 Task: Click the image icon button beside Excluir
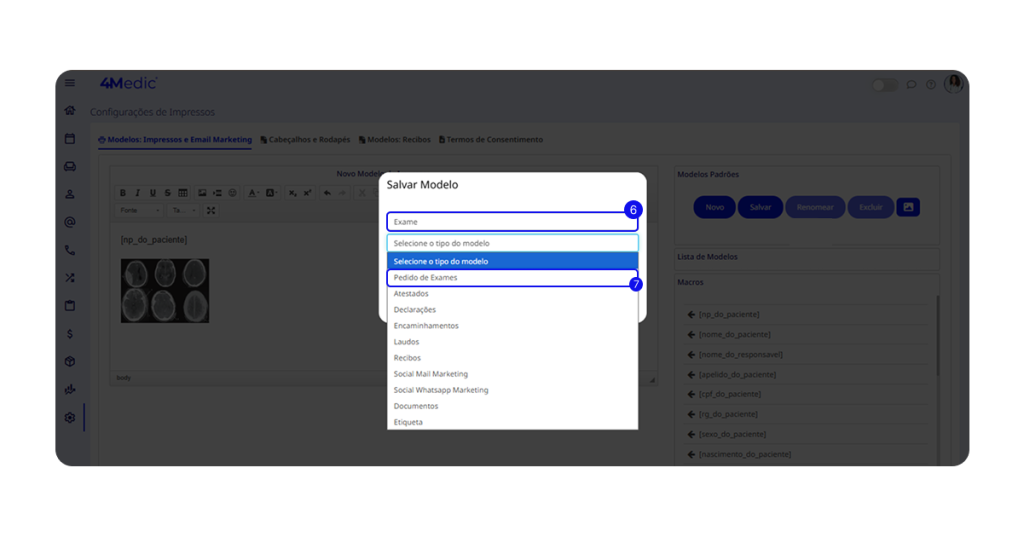pyautogui.click(x=907, y=207)
